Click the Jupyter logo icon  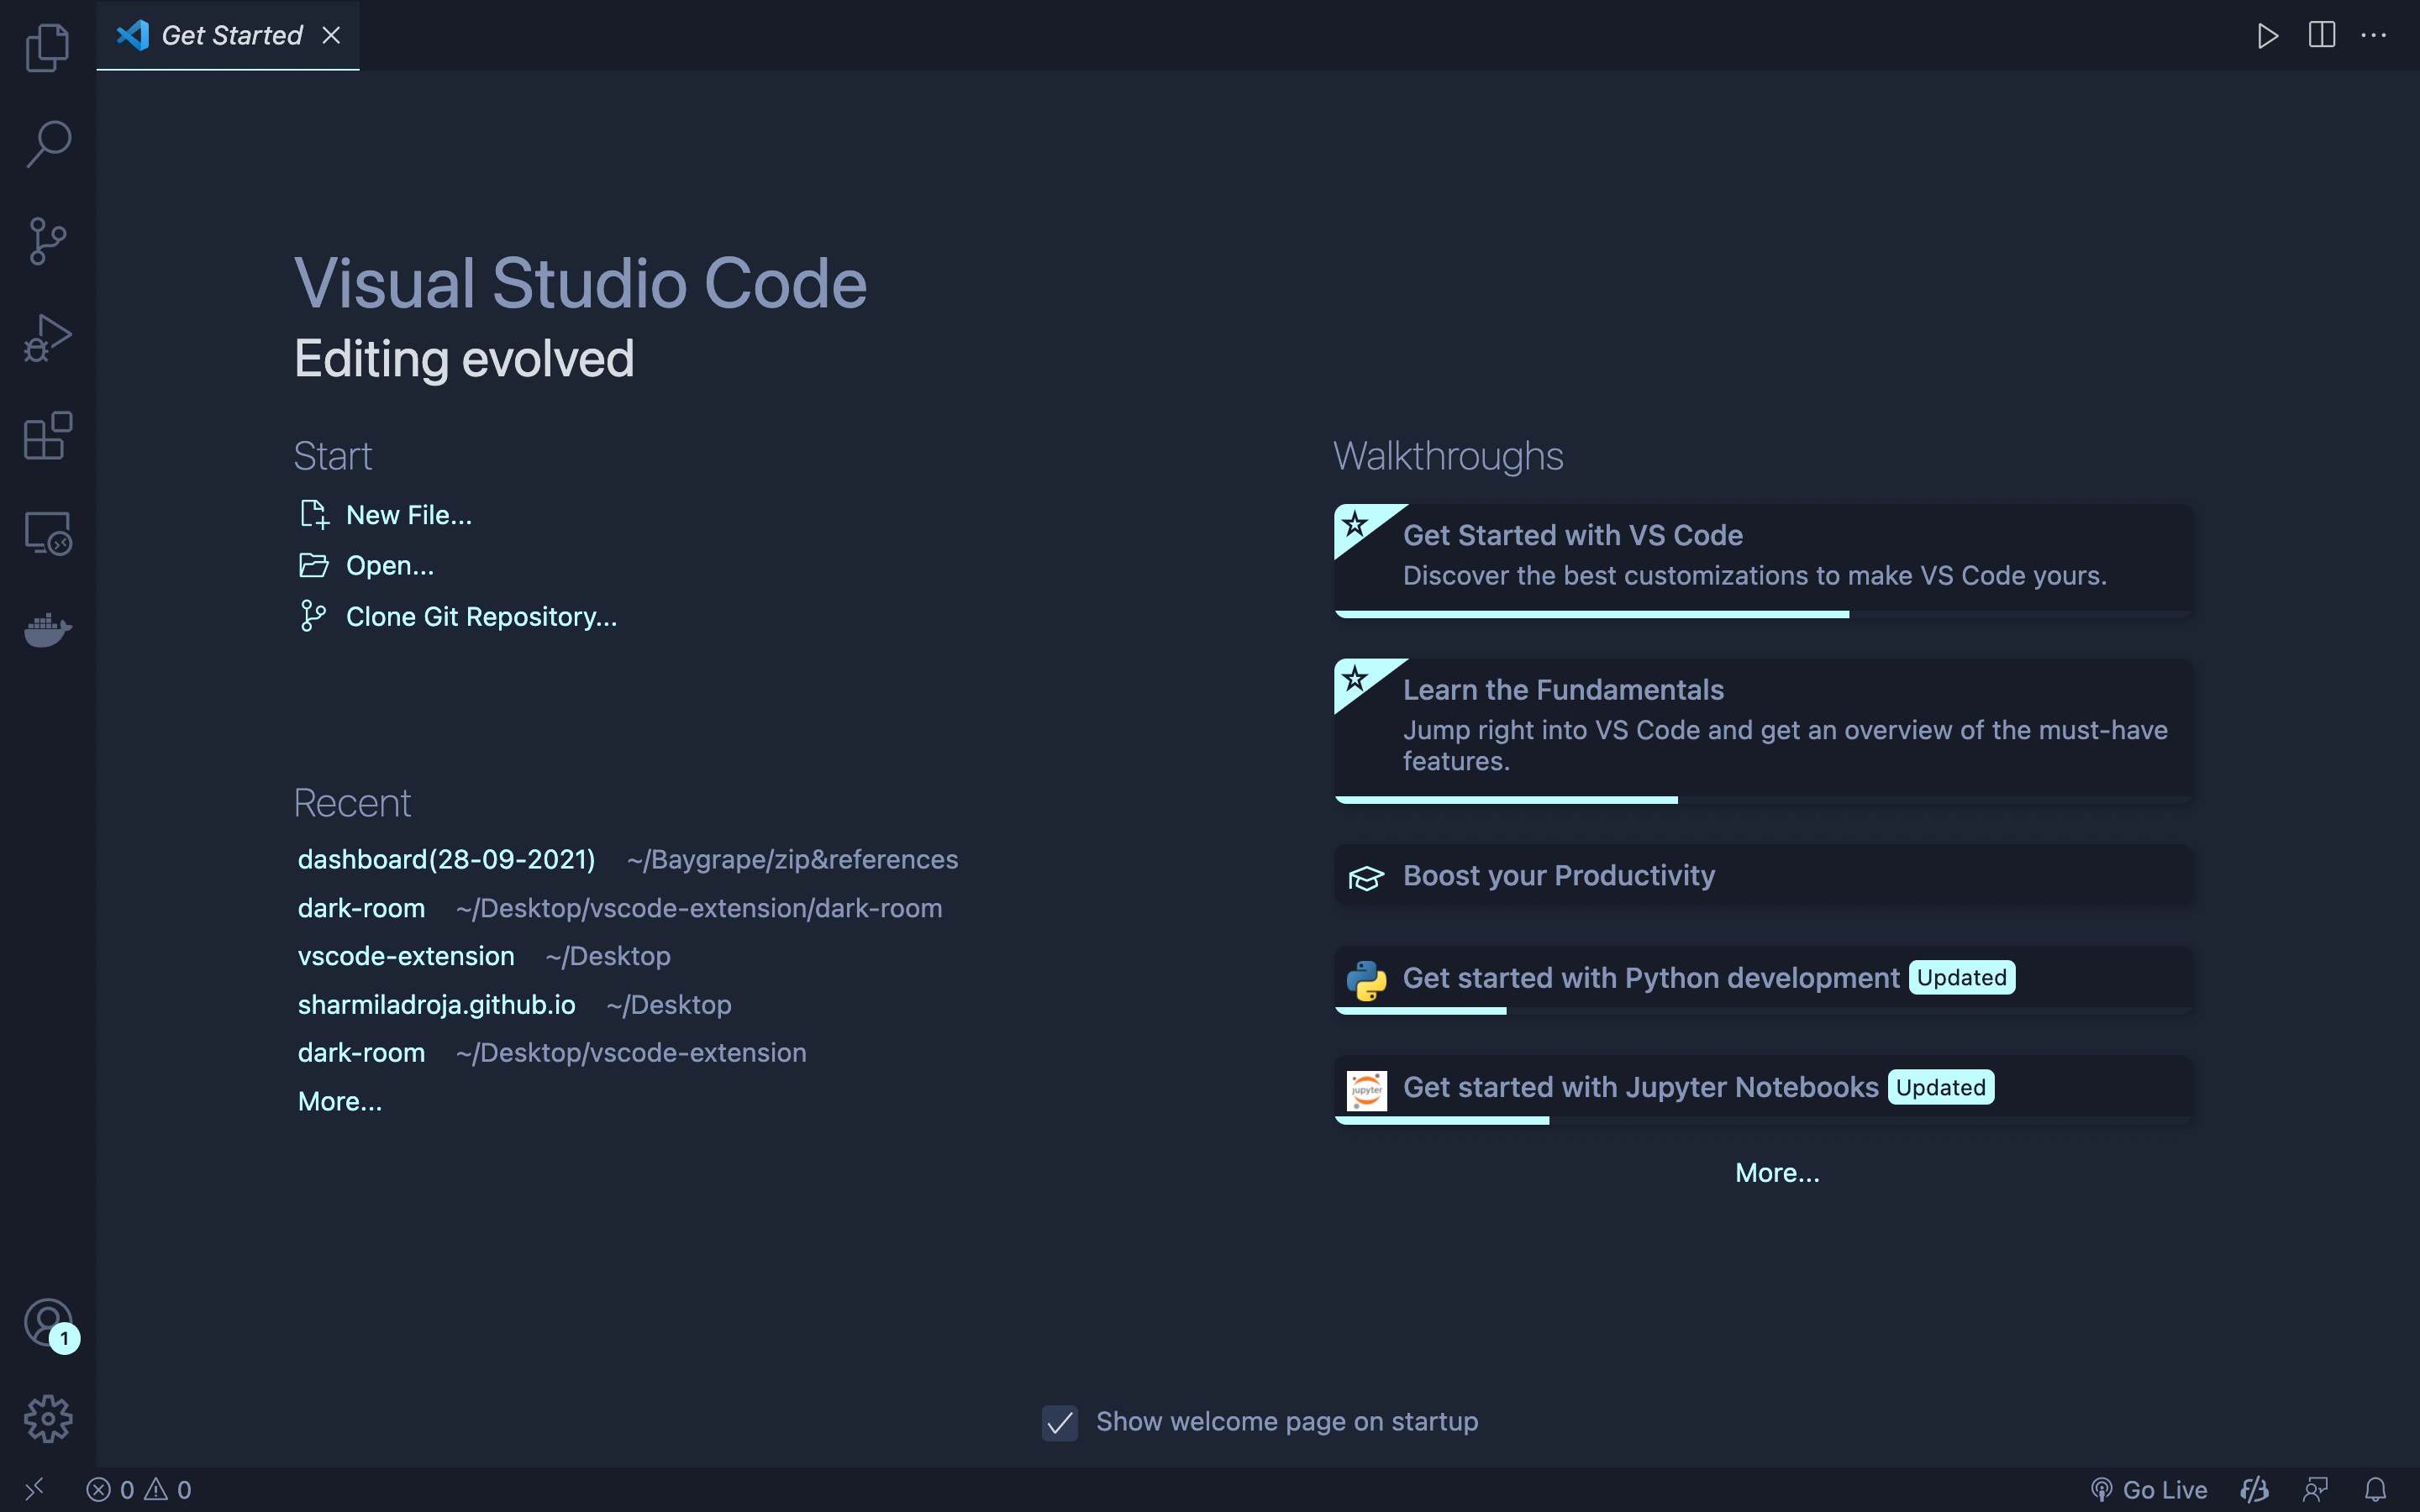pyautogui.click(x=1366, y=1090)
